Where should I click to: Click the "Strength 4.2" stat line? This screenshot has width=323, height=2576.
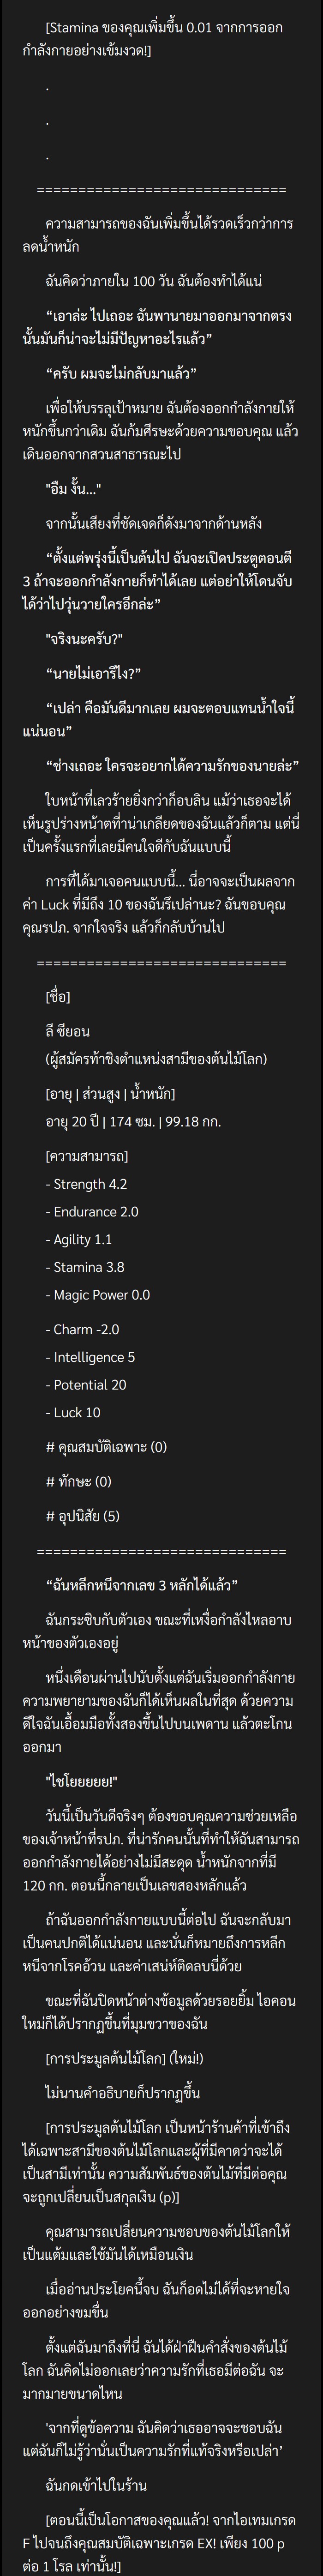click(x=86, y=1184)
